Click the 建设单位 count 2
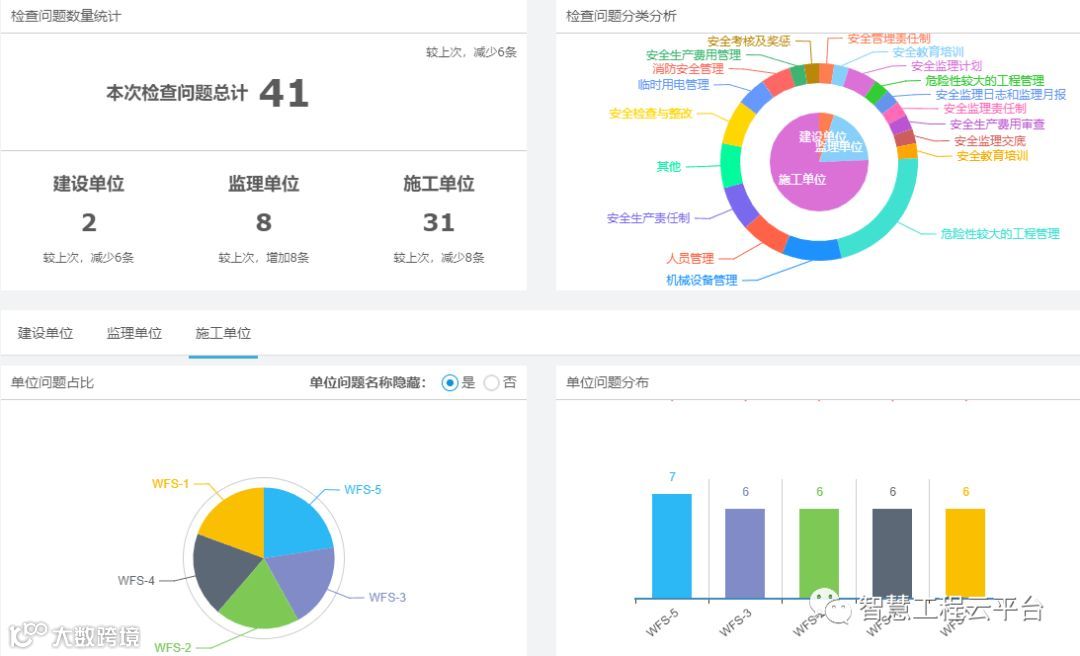This screenshot has width=1080, height=656. [x=89, y=223]
